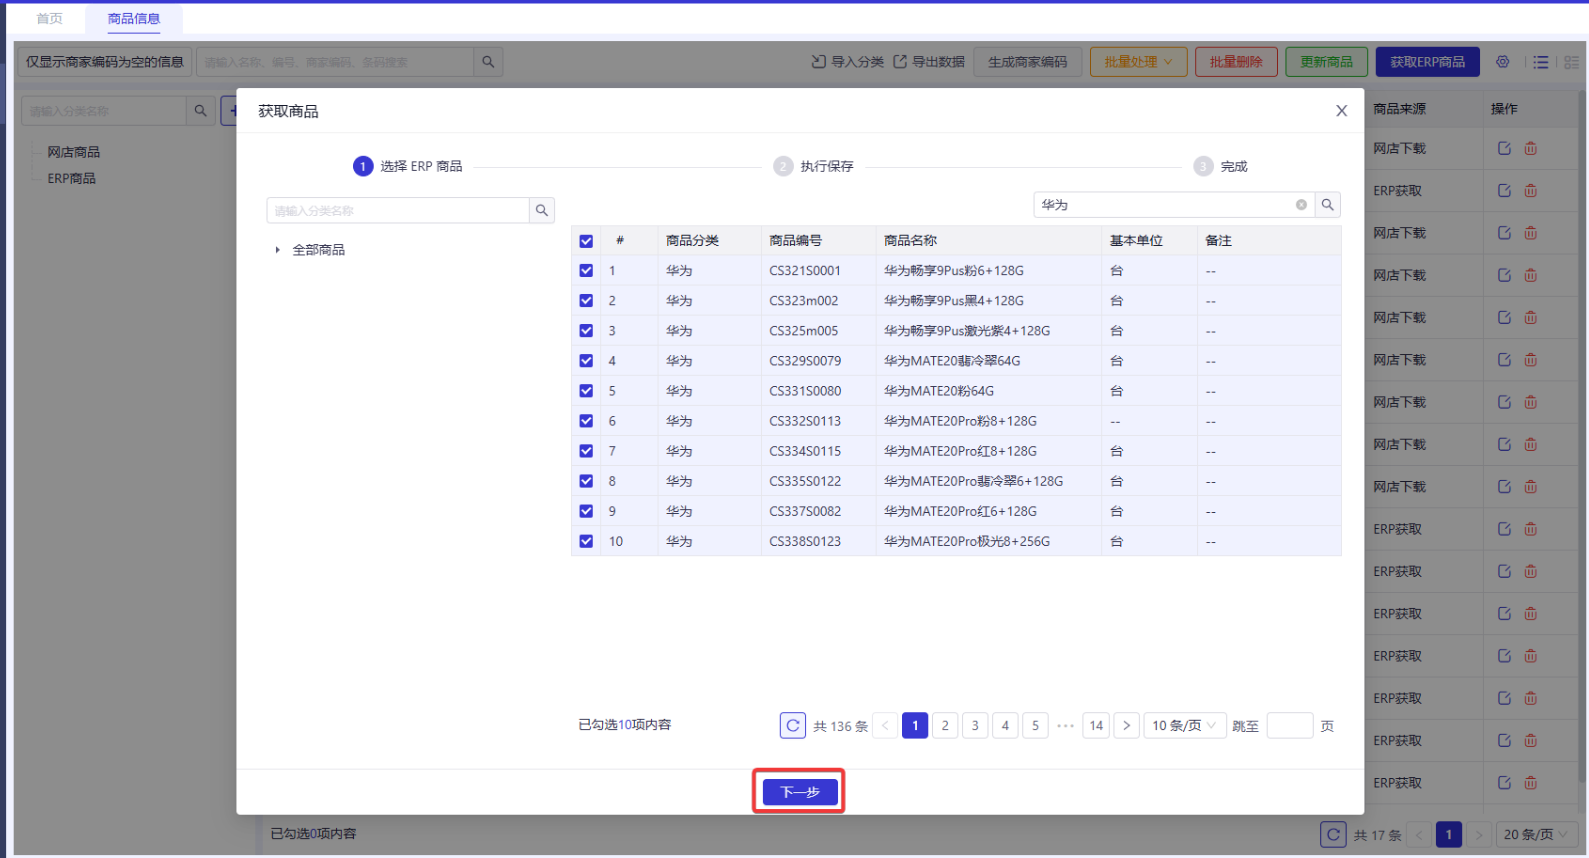Screen dimensions: 1589x858
Task: Click the 下一步 button
Action: 800,792
